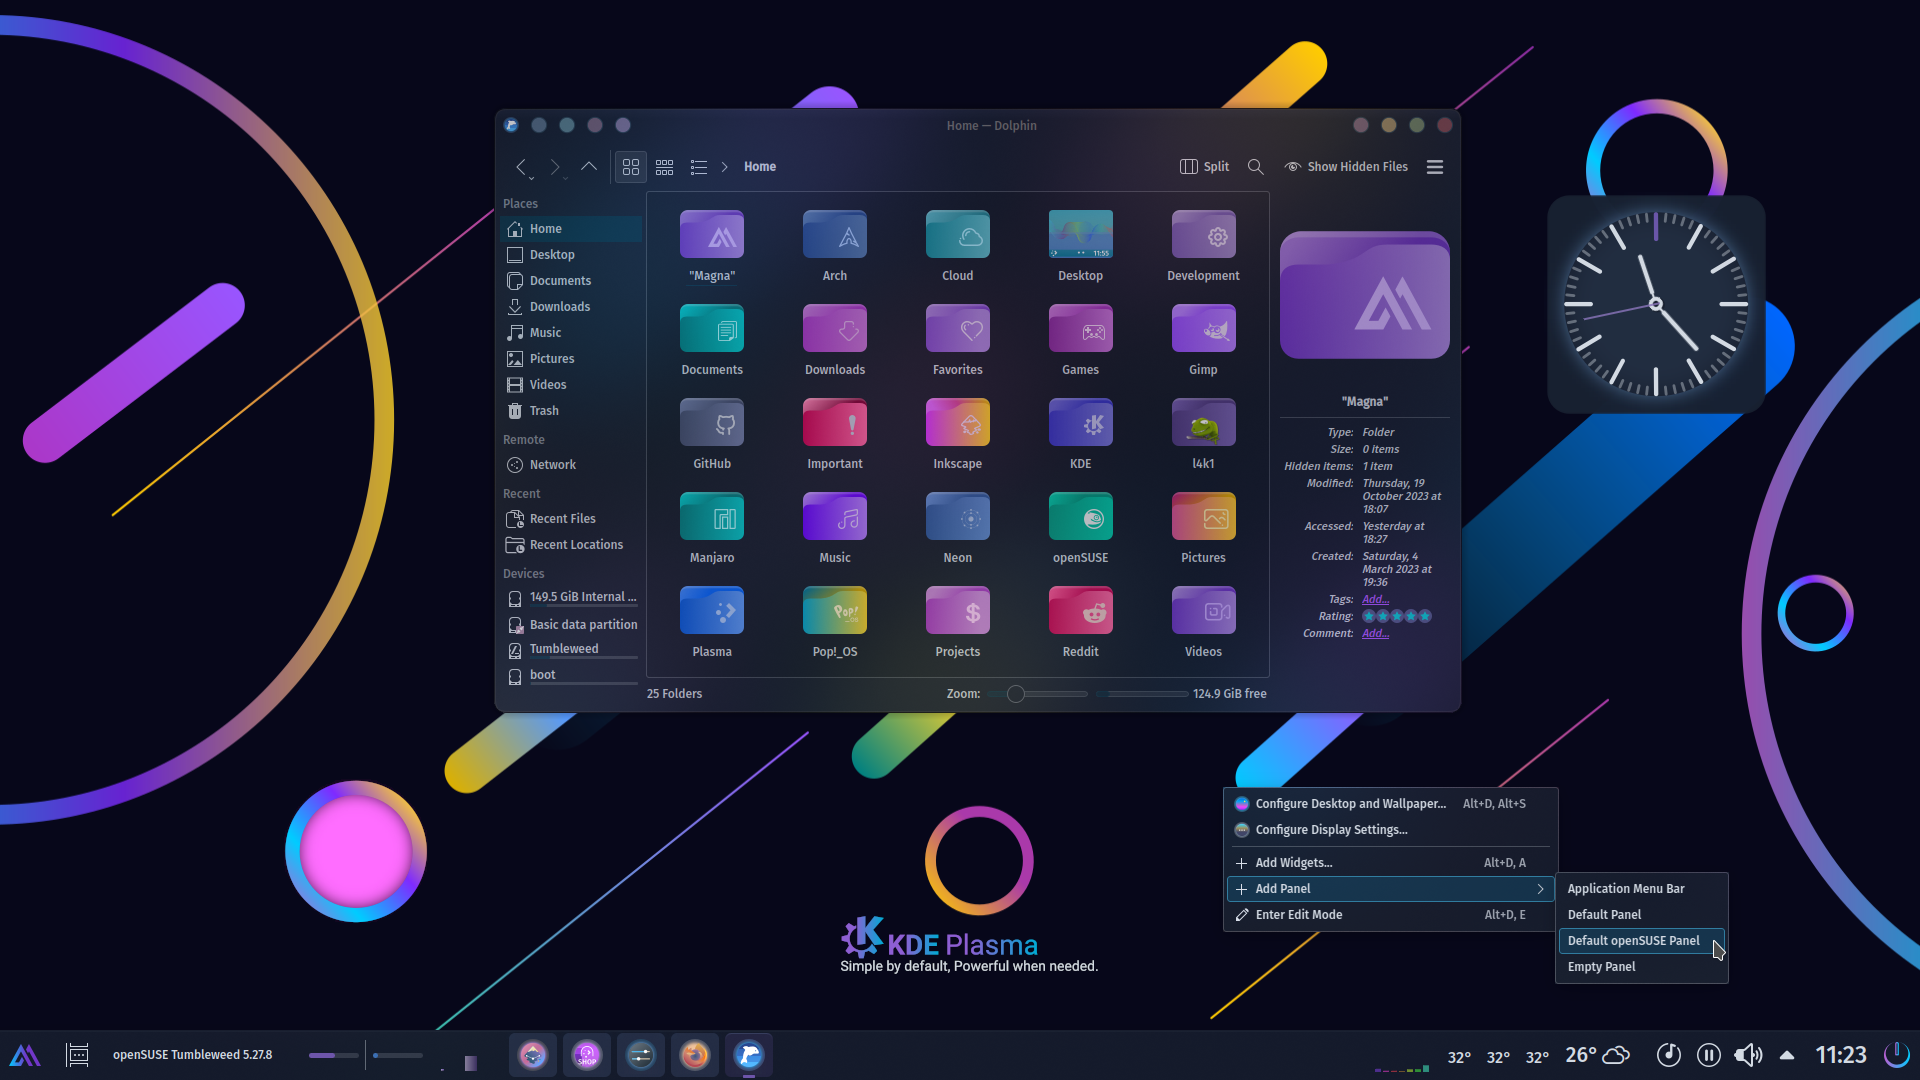Open the search icon in Dolphin toolbar
The image size is (1920, 1080).
click(x=1256, y=167)
